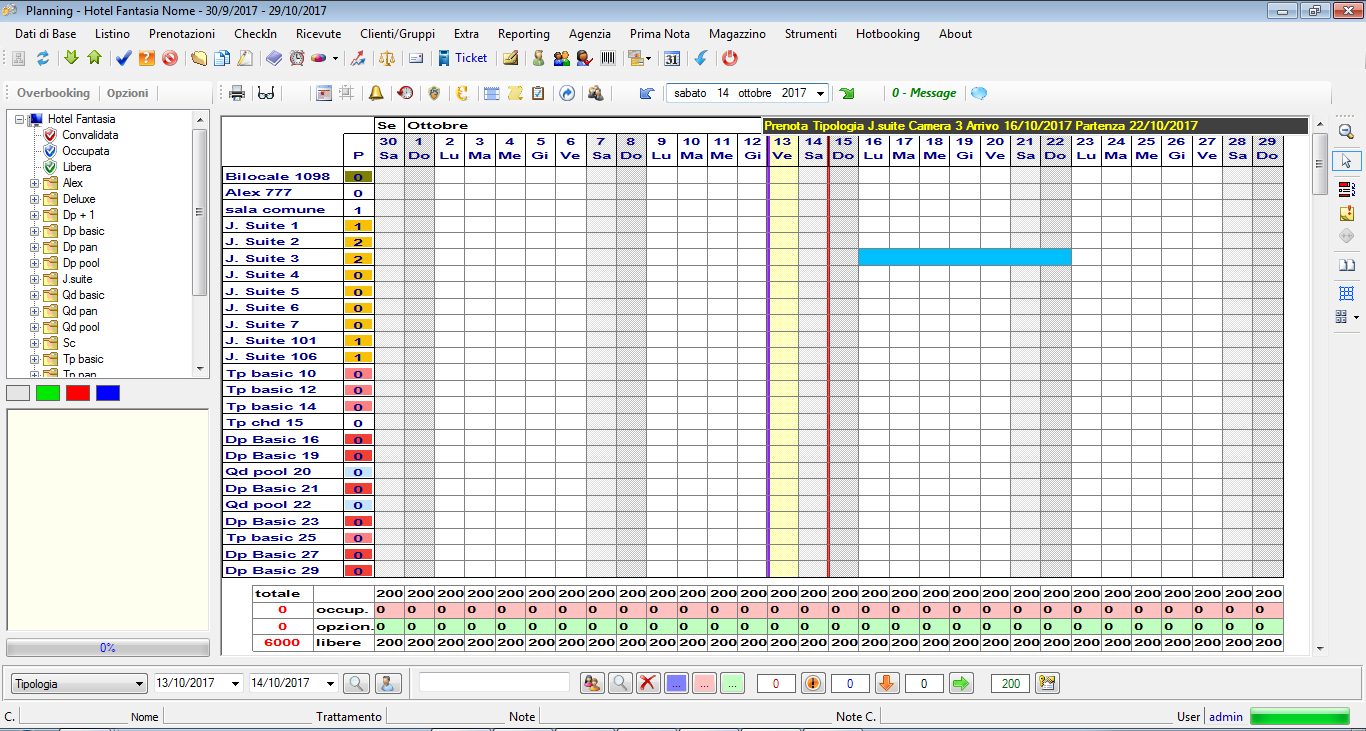The width and height of the screenshot is (1366, 731).
Task: Click the orange down arrow in bottom bar
Action: pyautogui.click(x=887, y=683)
